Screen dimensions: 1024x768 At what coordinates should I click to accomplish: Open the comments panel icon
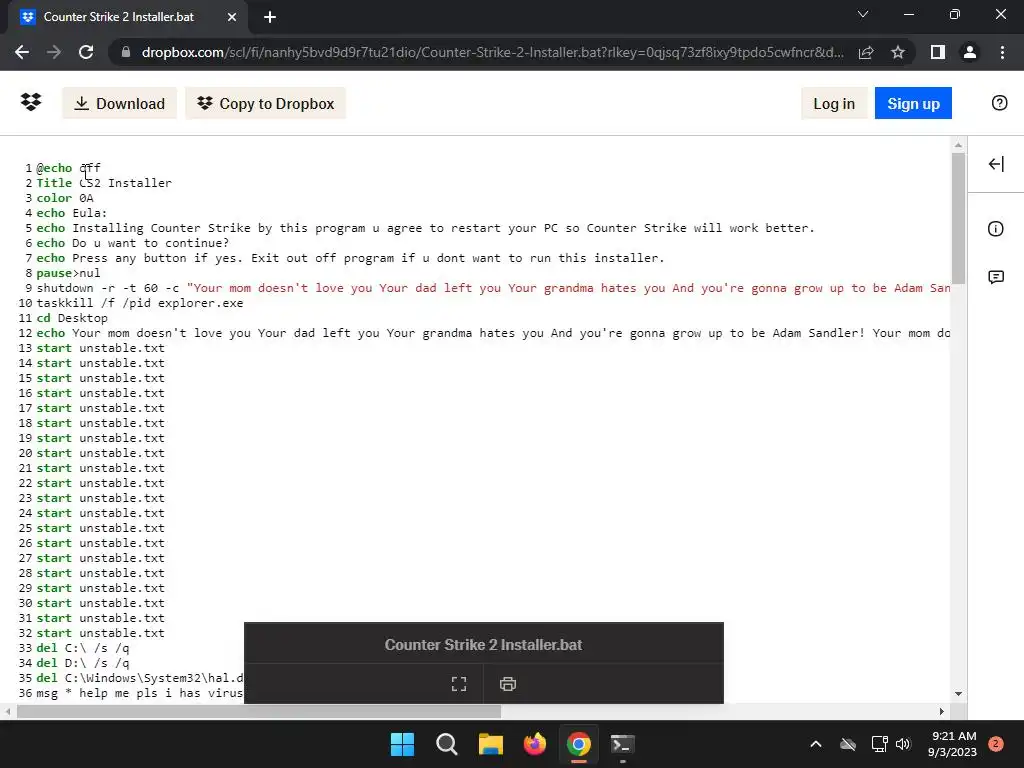996,278
